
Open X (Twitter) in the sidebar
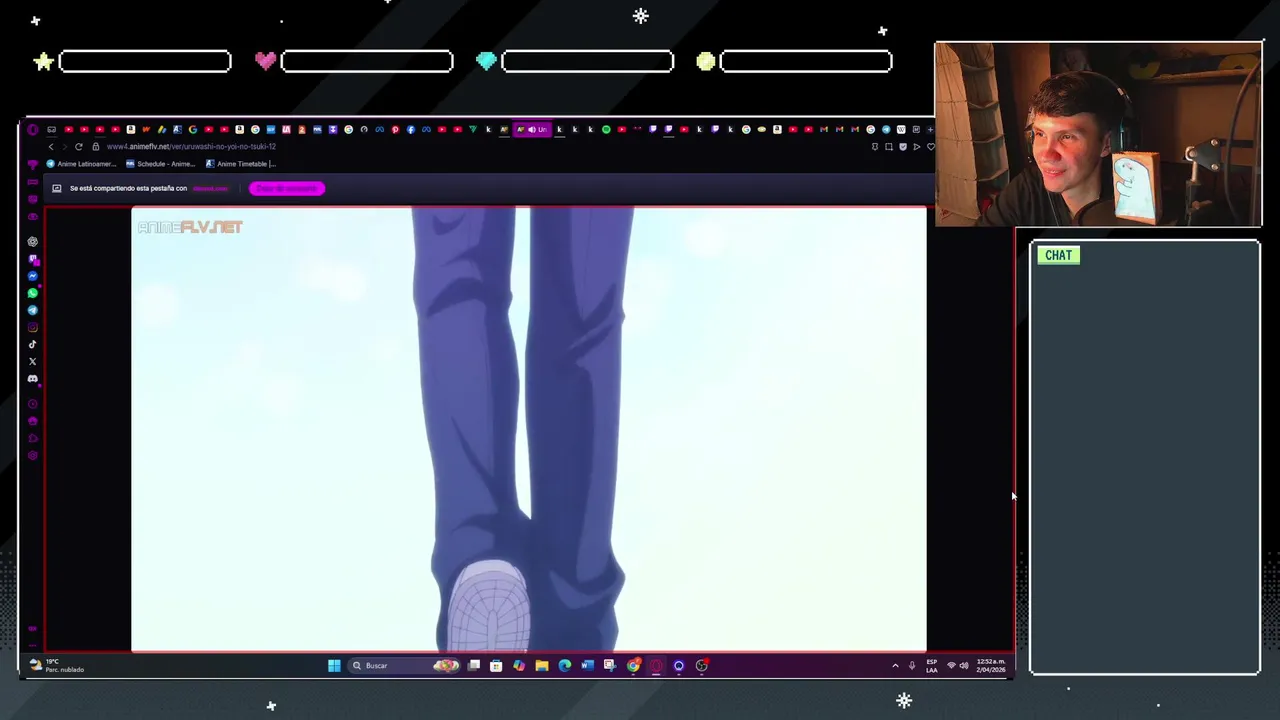click(32, 361)
